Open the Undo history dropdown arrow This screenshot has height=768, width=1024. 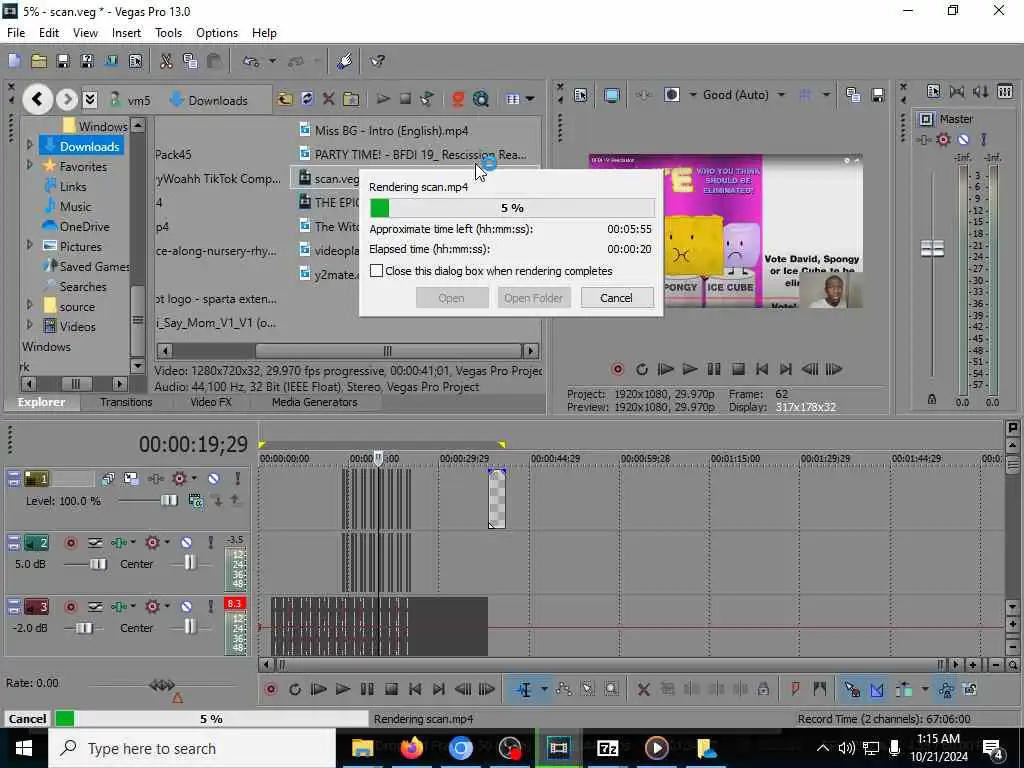[x=272, y=61]
